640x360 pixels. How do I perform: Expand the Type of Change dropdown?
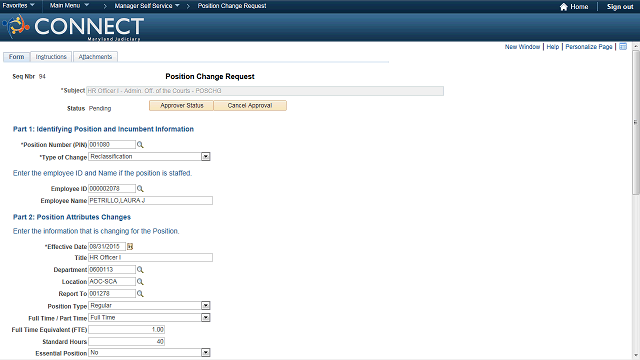coord(206,157)
